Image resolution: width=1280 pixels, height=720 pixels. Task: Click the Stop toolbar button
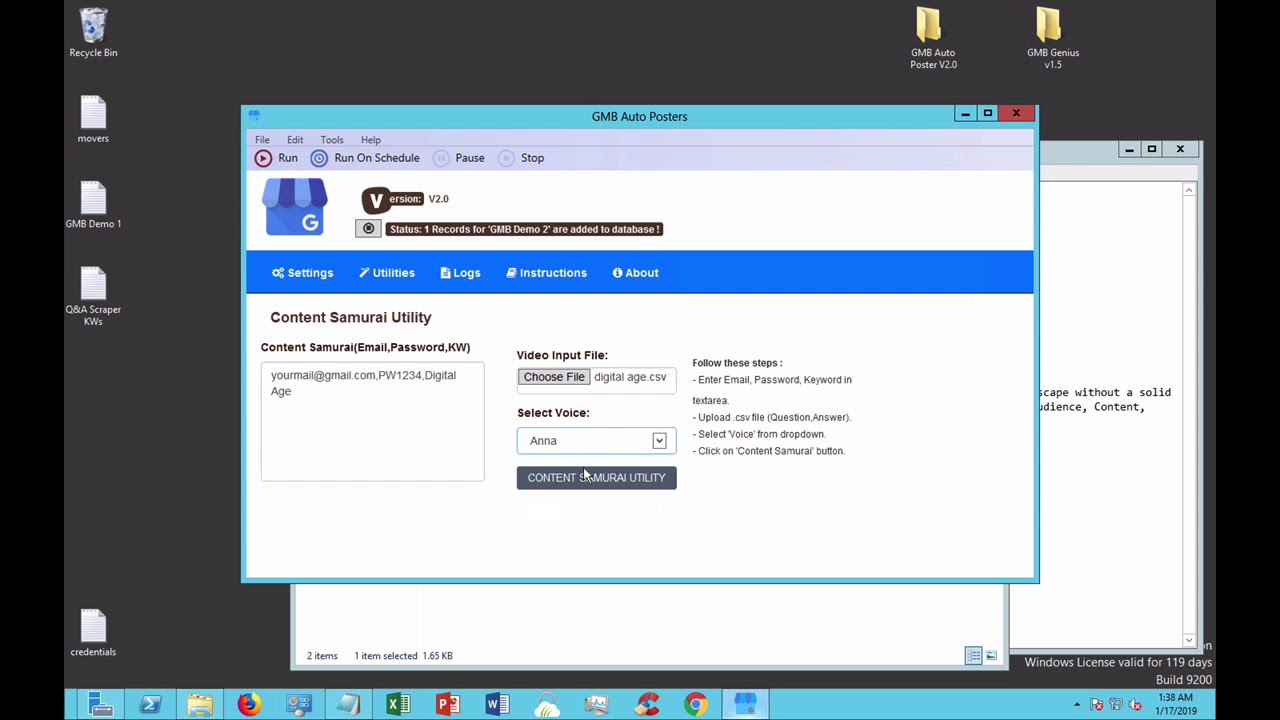tap(521, 158)
